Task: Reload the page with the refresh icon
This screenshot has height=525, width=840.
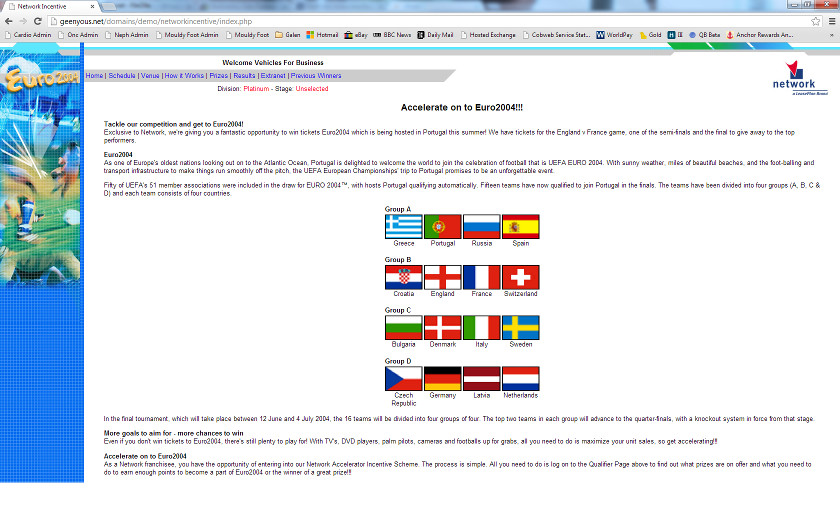Action: tap(38, 21)
